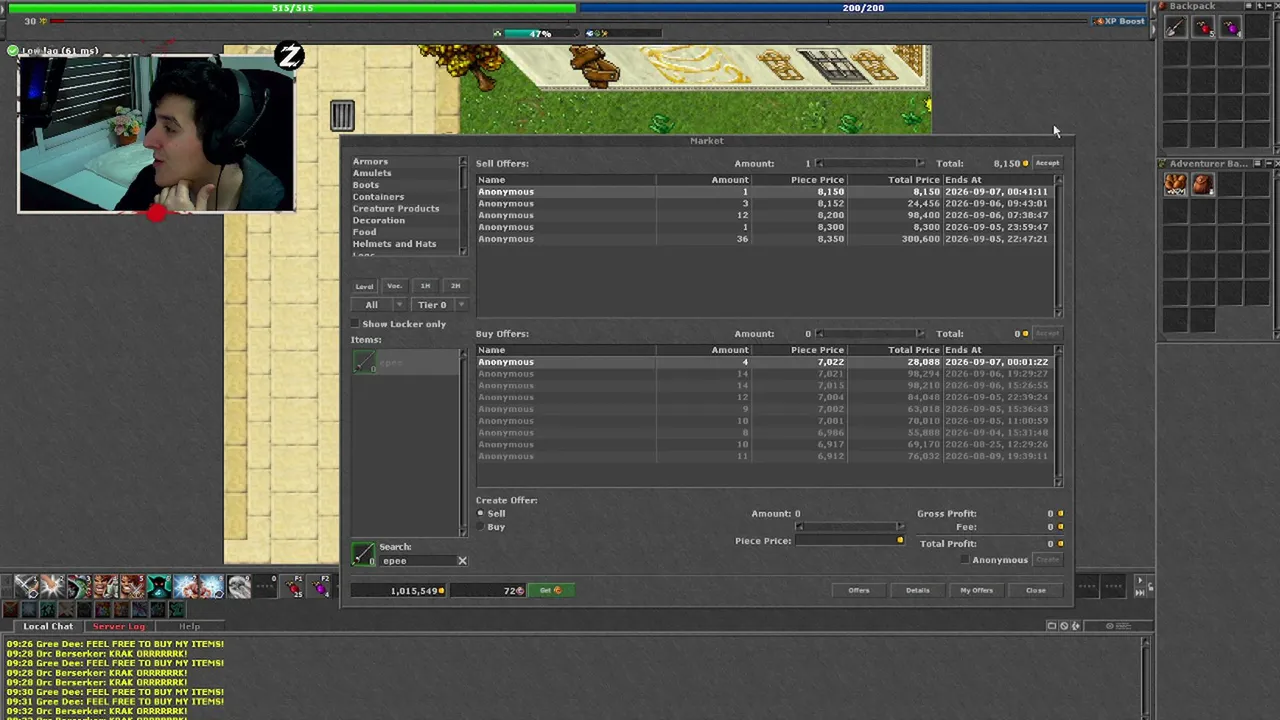Screen dimensions: 1280x720
Task: Get more Tibia Coins
Action: click(x=550, y=590)
